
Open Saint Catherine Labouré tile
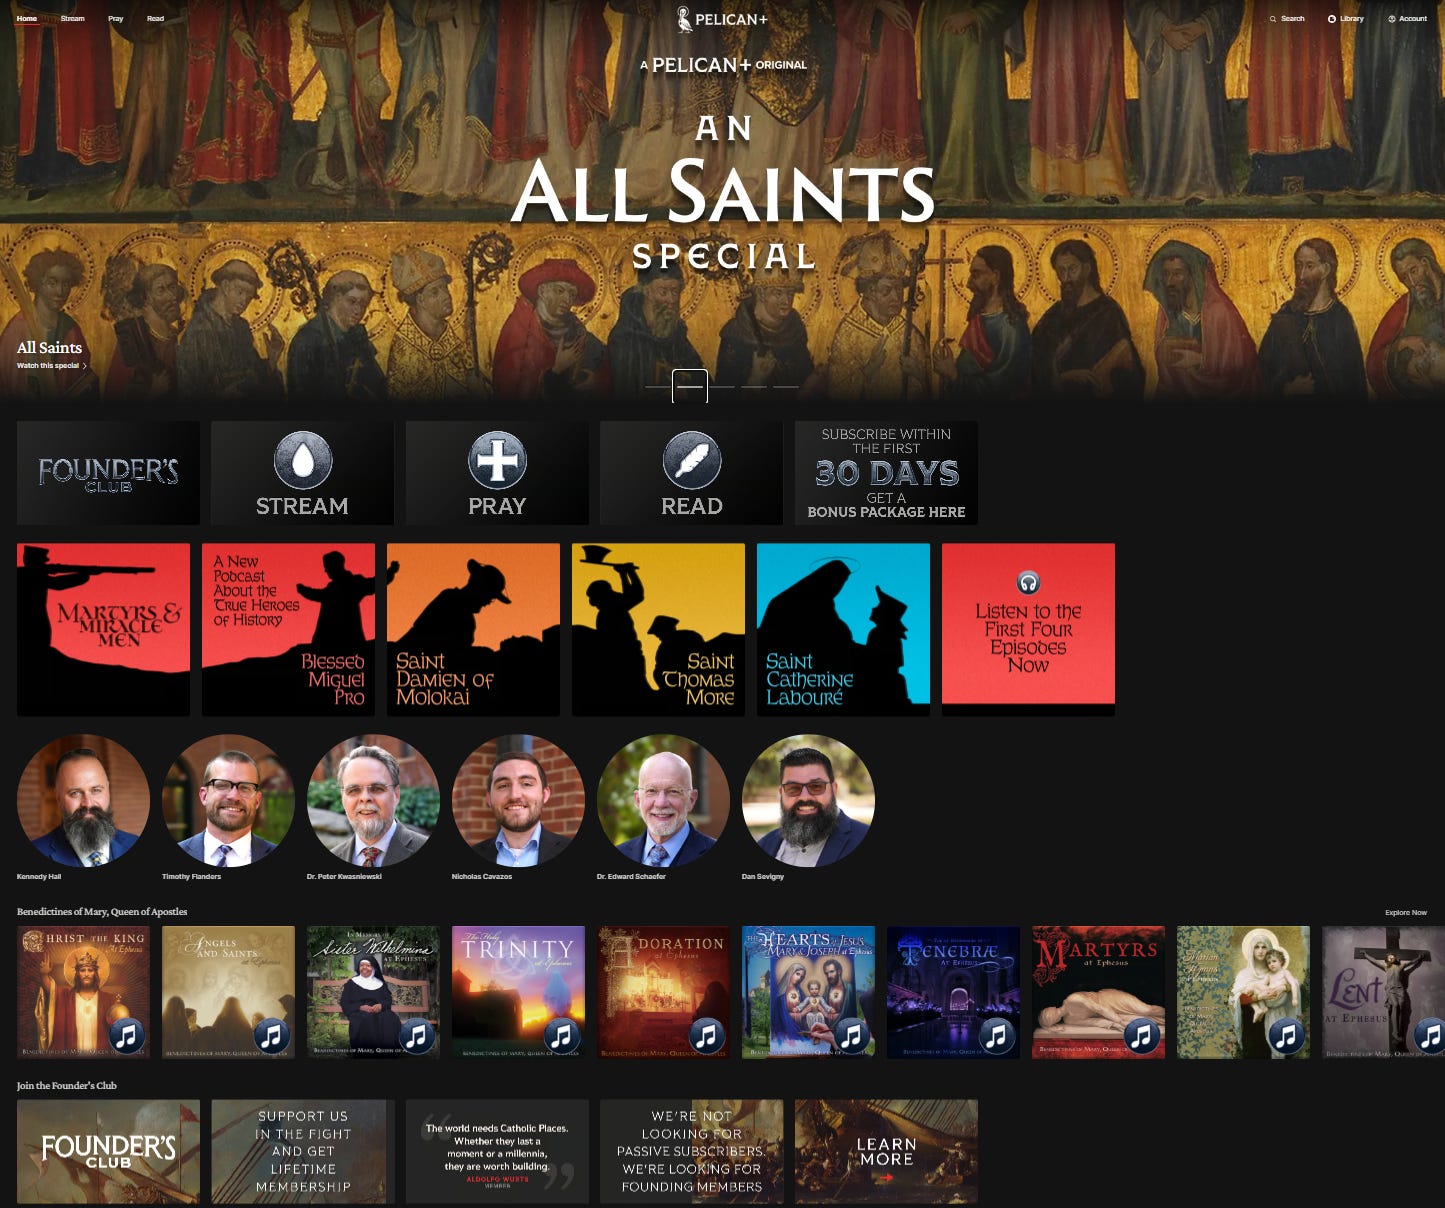843,630
